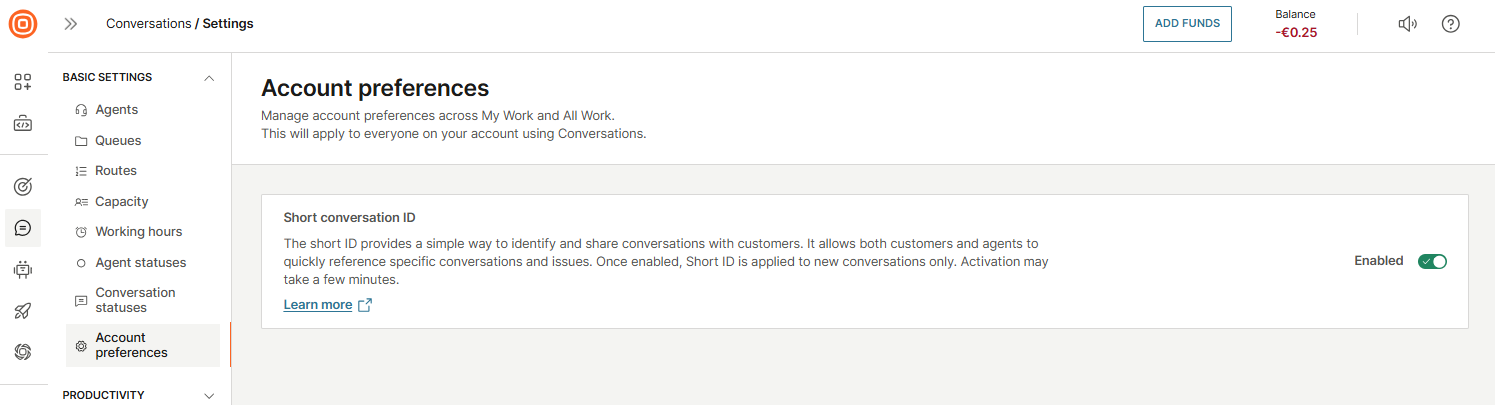
Task: Expand the side navigation with double chevron
Action: (71, 24)
